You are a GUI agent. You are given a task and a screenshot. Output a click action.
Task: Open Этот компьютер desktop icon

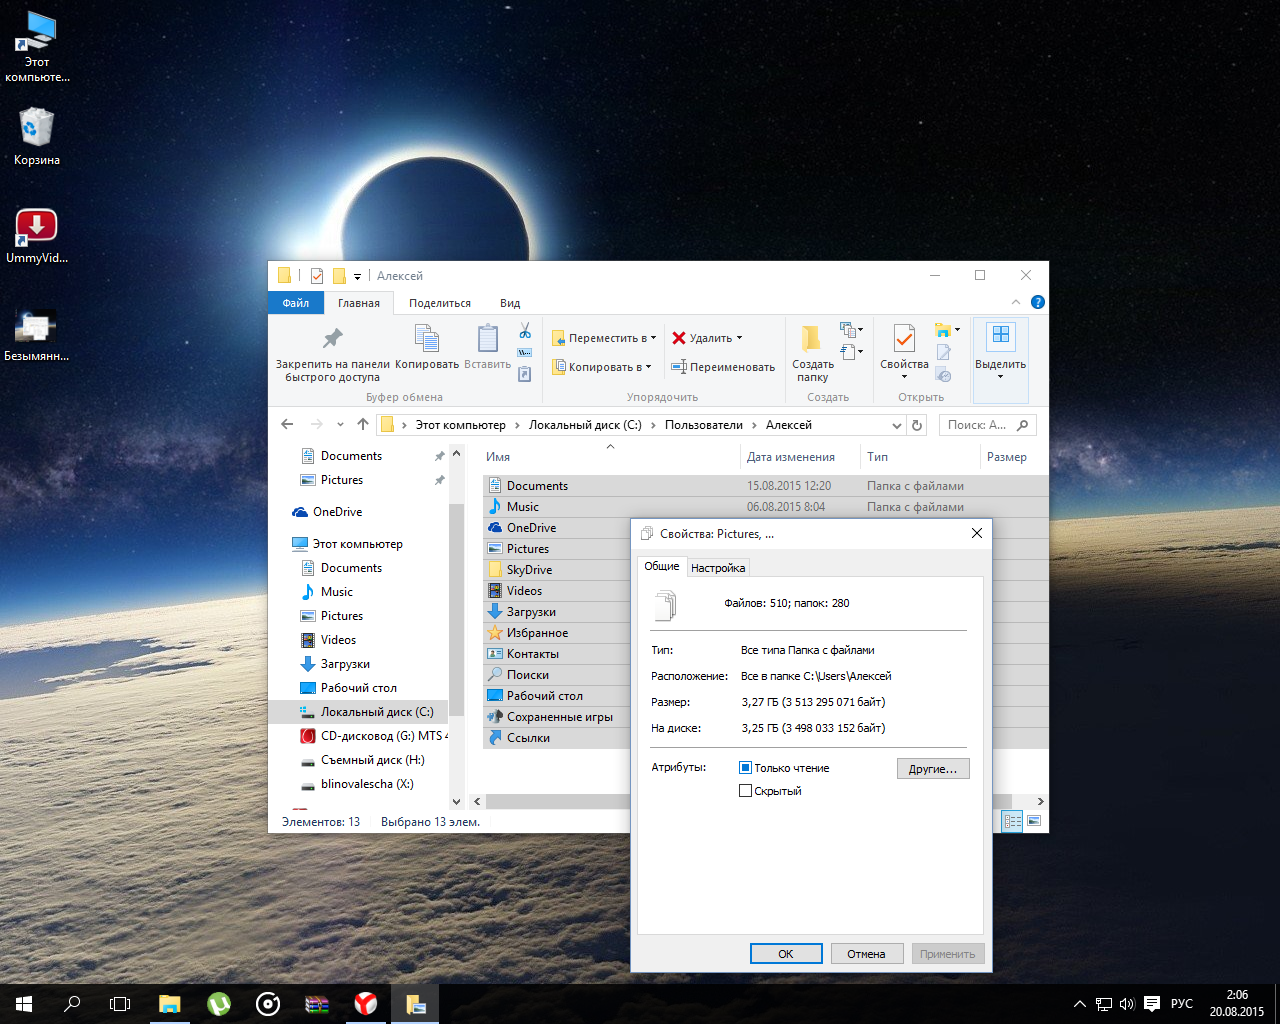[37, 47]
